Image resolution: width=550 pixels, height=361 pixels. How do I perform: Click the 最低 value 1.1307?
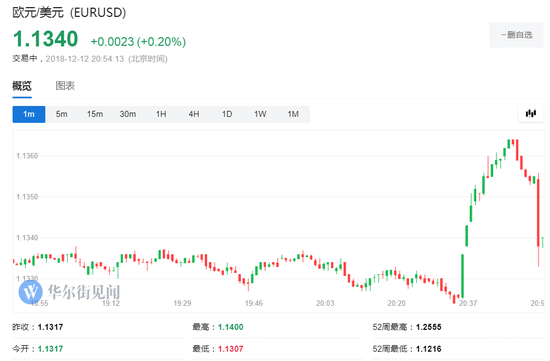pyautogui.click(x=230, y=349)
